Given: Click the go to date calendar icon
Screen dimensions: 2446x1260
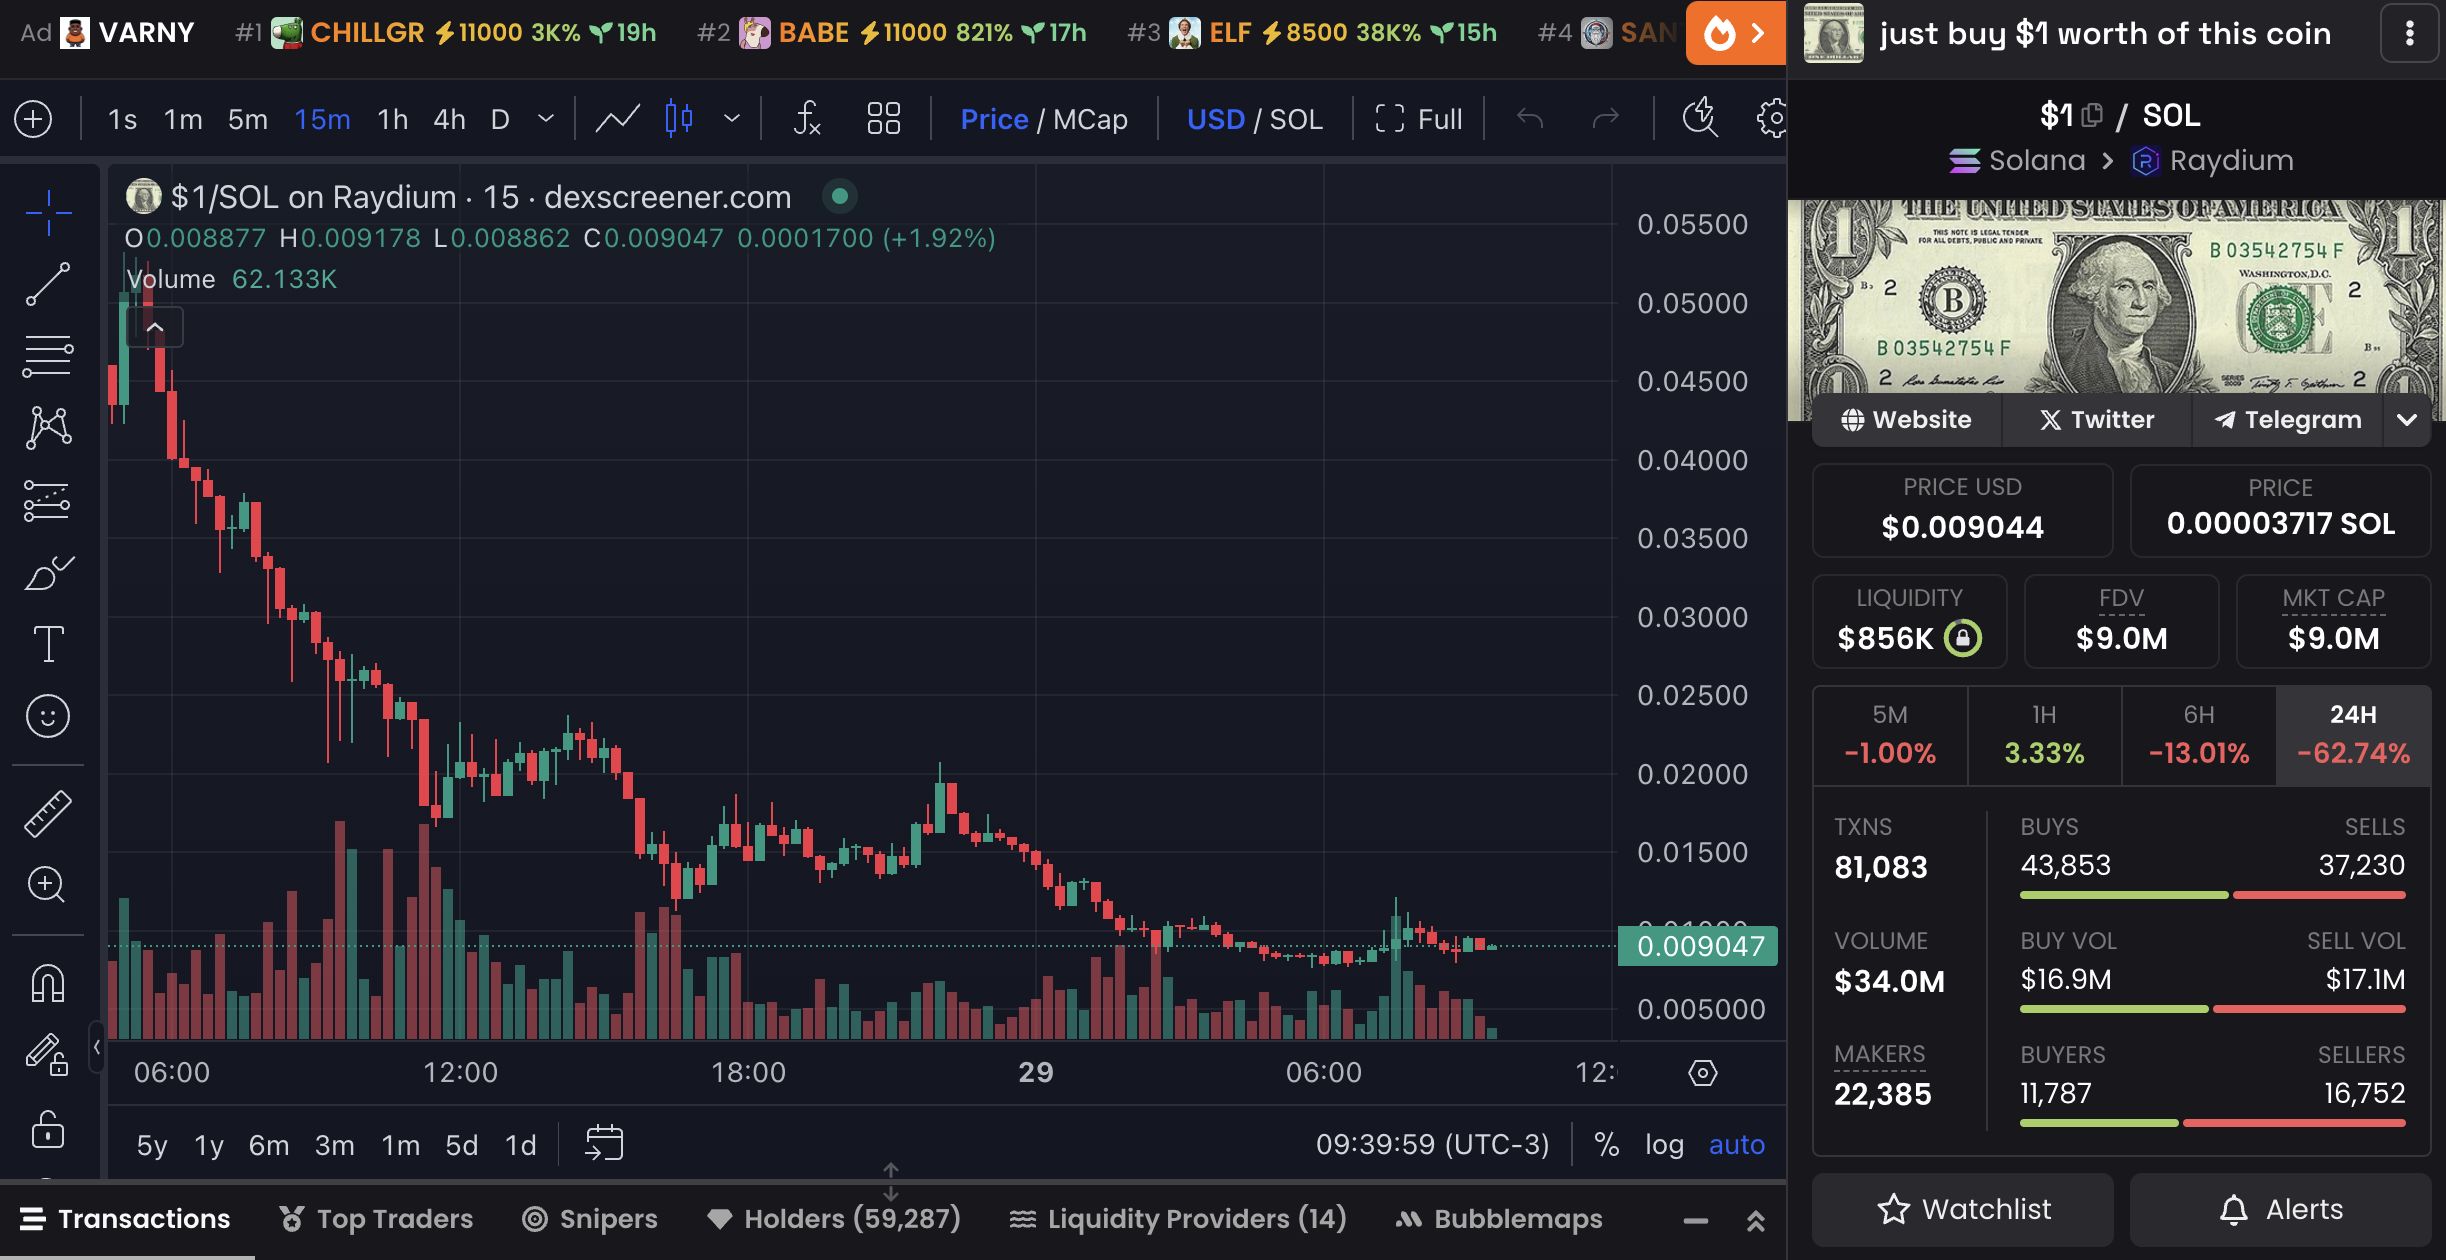Looking at the screenshot, I should point(604,1144).
